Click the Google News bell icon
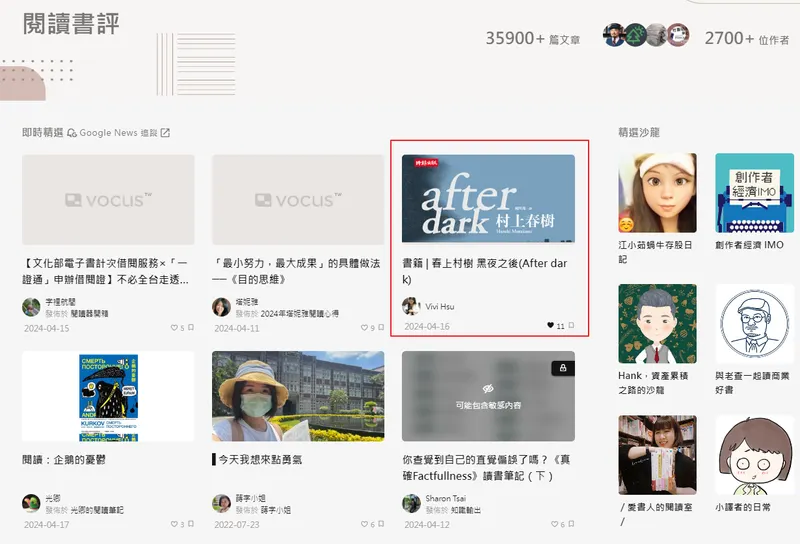The height and width of the screenshot is (544, 800). (71, 133)
